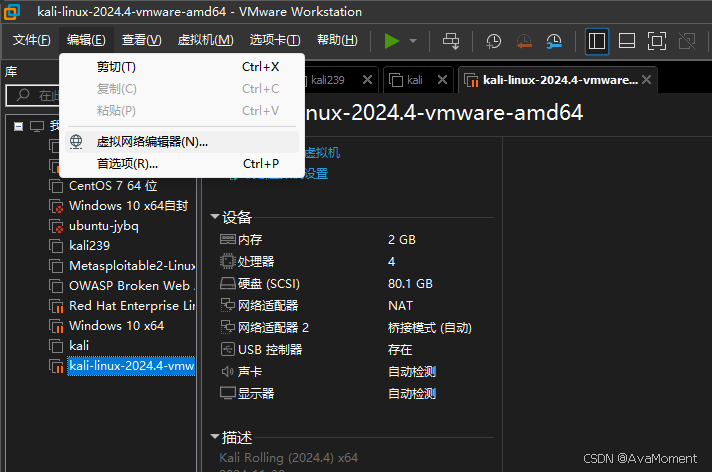Click the monitor icon beside 显示器
This screenshot has height=472, width=712.
pyautogui.click(x=227, y=393)
